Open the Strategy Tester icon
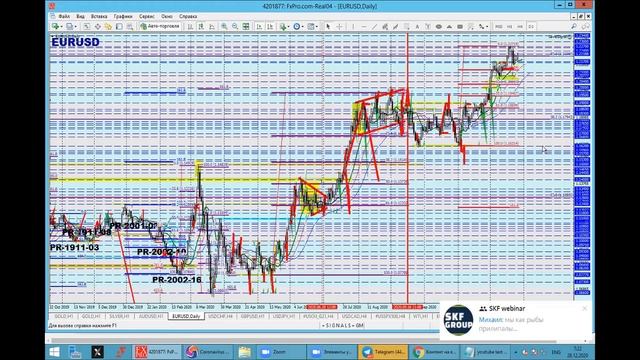The width and height of the screenshot is (640, 360). coord(129,27)
